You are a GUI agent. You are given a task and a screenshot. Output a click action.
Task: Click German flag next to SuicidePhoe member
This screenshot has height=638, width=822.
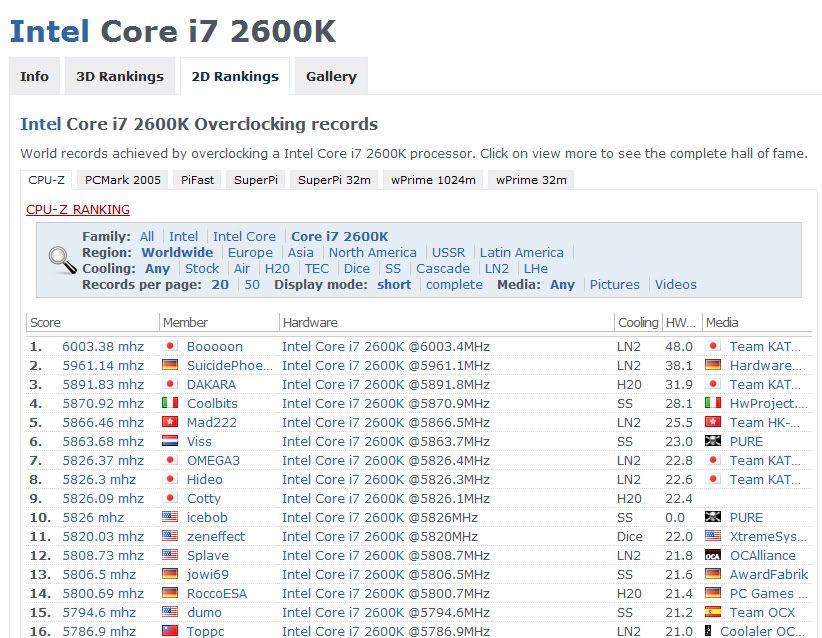[x=169, y=366]
